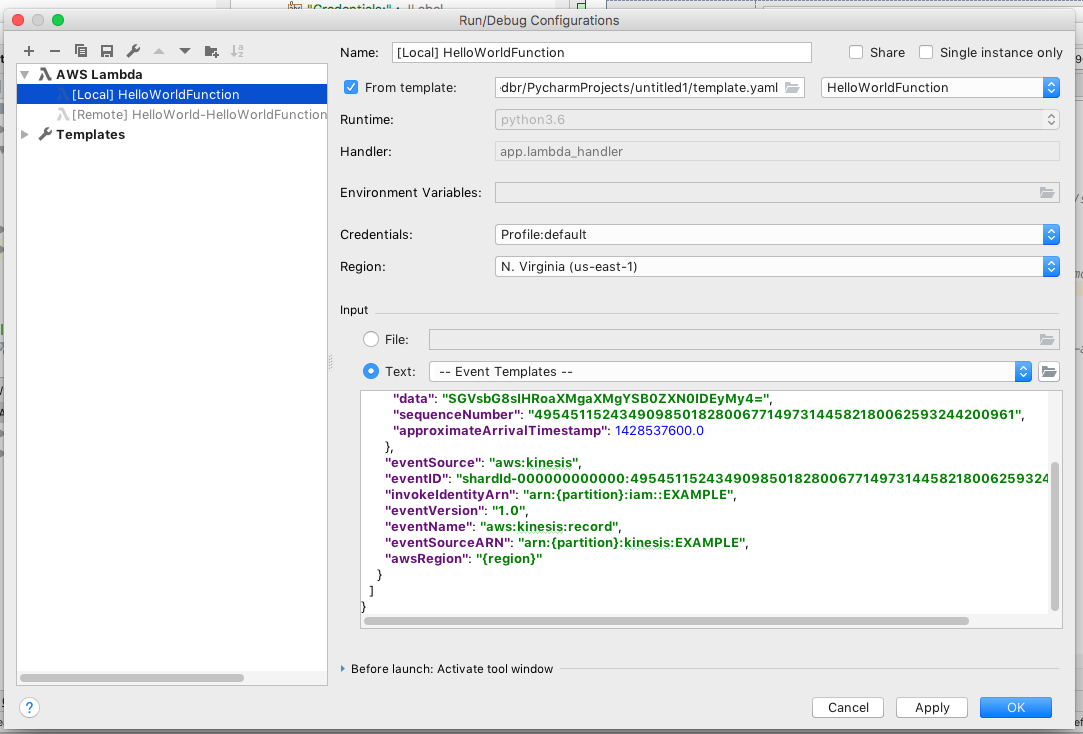
Task: Click the Handler app.lambda_handler field
Action: point(777,151)
